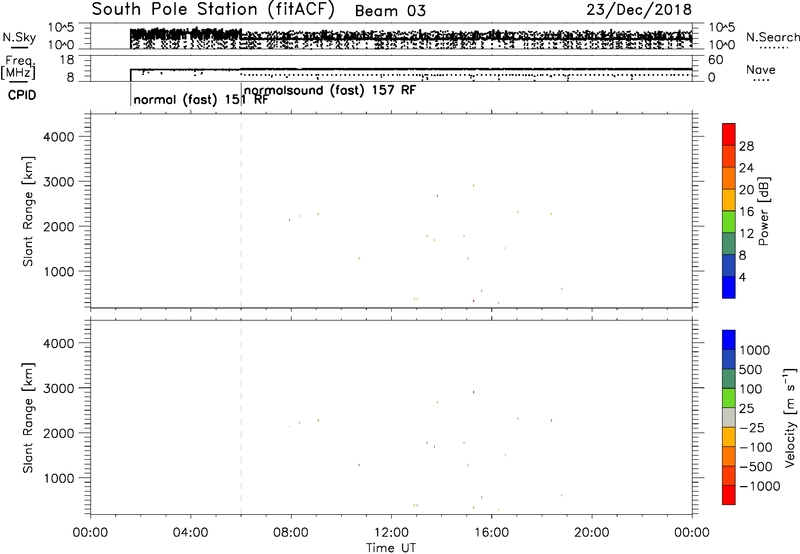Click the red top swatch of Power colorbar
The width and height of the screenshot is (800, 554).
[729, 134]
